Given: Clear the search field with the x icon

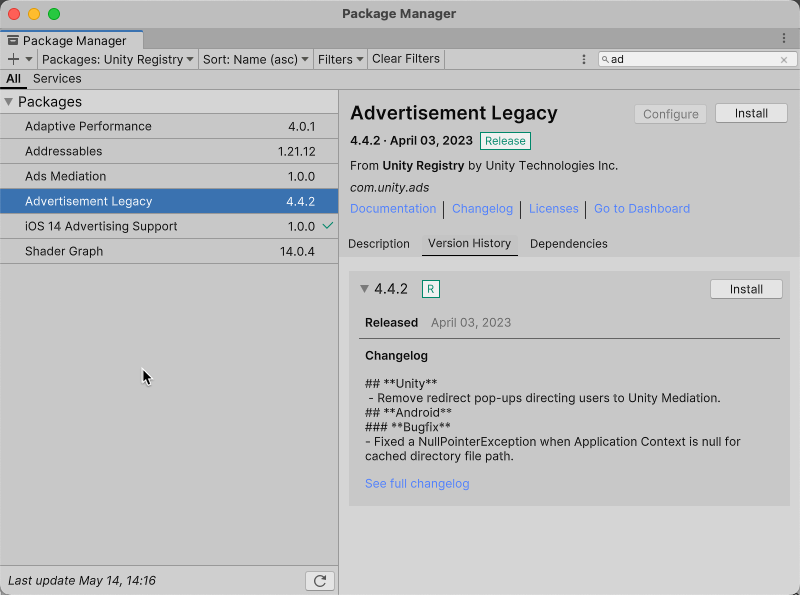Looking at the screenshot, I should pyautogui.click(x=784, y=60).
